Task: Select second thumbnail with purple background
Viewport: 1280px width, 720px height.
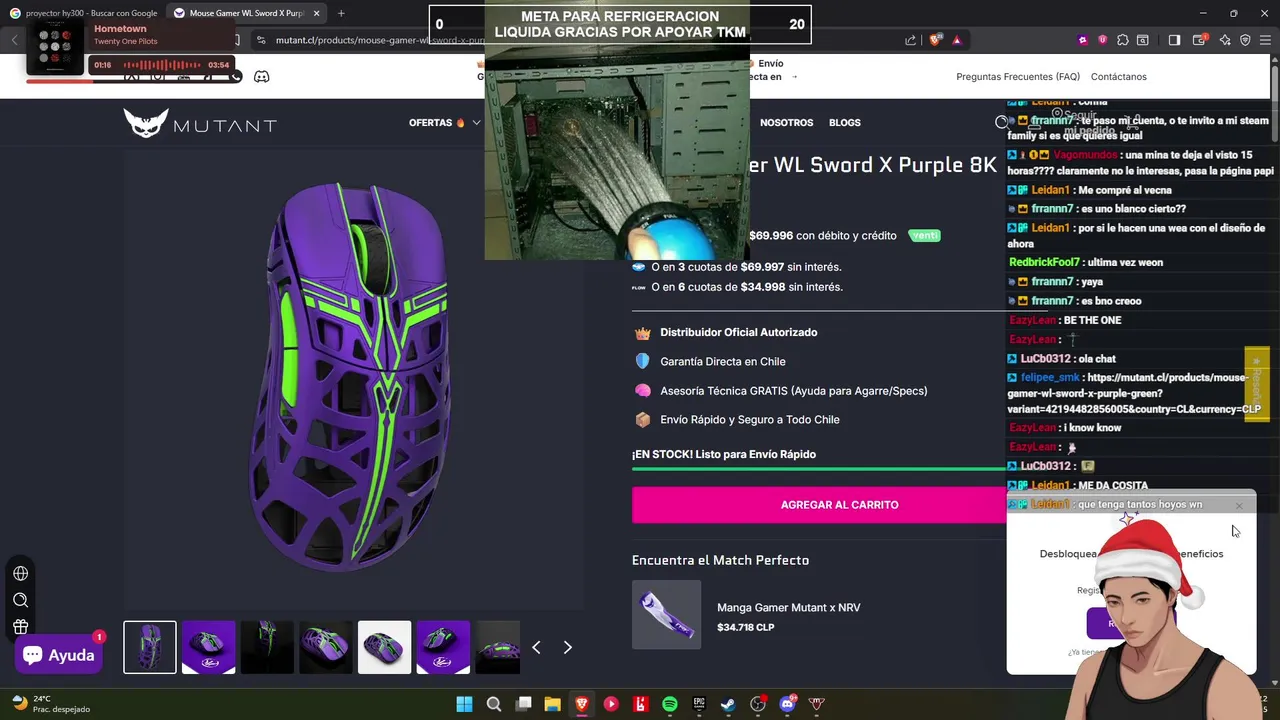Action: point(208,647)
